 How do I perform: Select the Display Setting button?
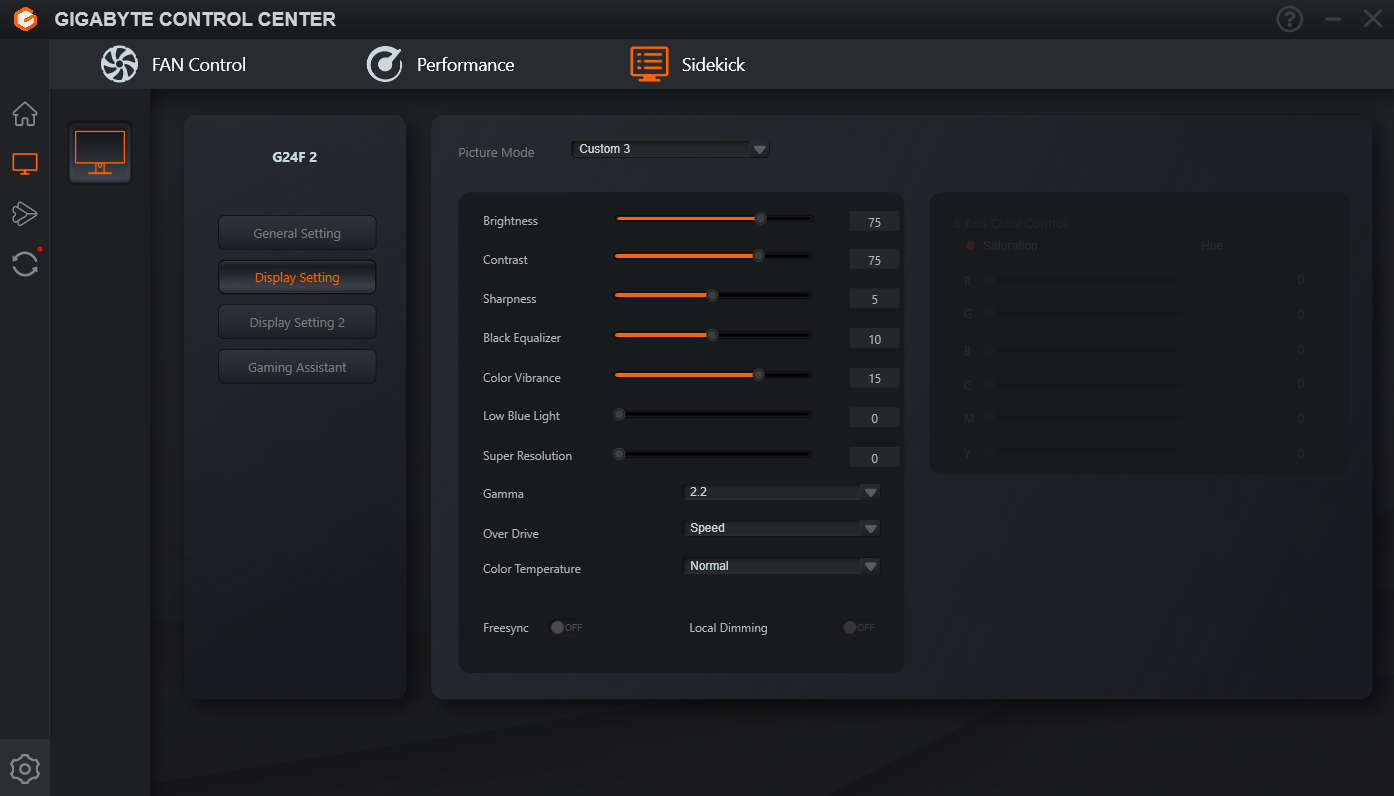297,277
